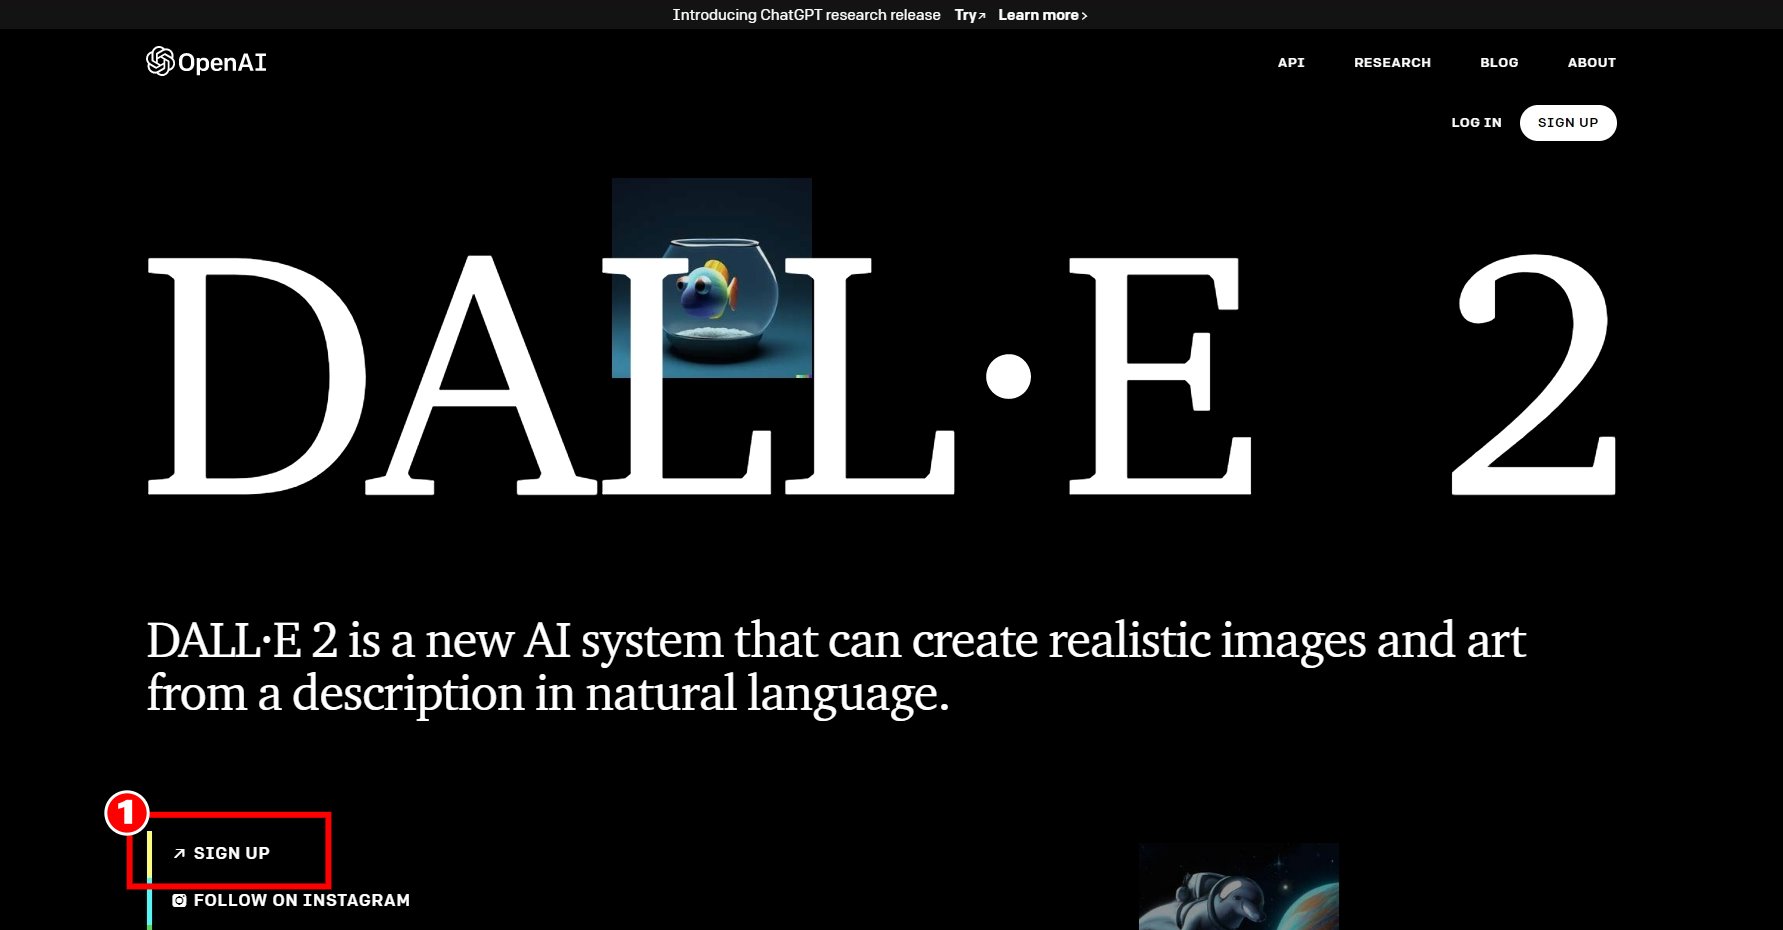Click the Introducing ChatGPT research release text
Viewport: 1783px width, 930px height.
pos(806,15)
